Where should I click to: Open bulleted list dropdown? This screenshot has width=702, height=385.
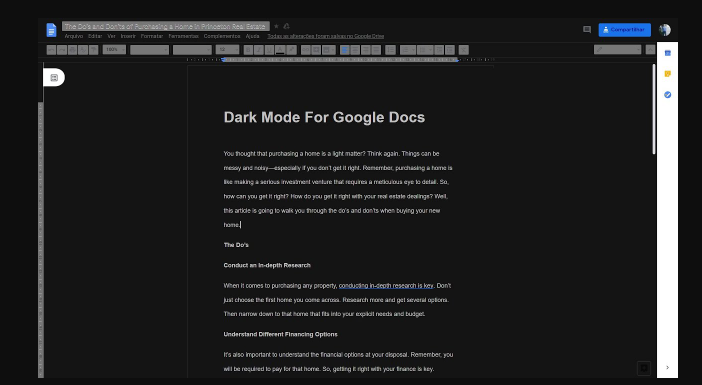[x=424, y=50]
